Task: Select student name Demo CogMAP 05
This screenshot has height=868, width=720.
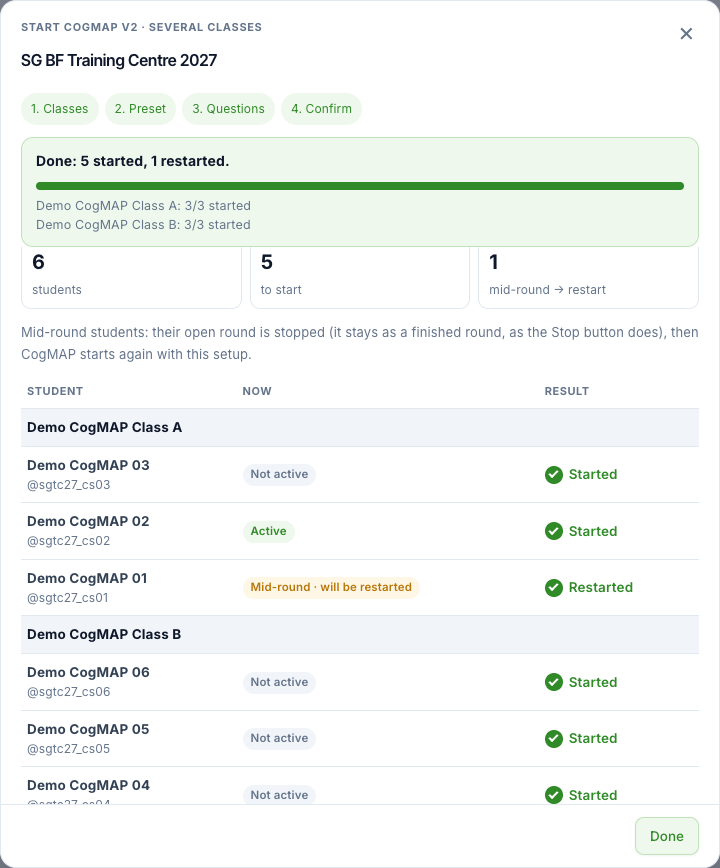Action: tap(88, 729)
